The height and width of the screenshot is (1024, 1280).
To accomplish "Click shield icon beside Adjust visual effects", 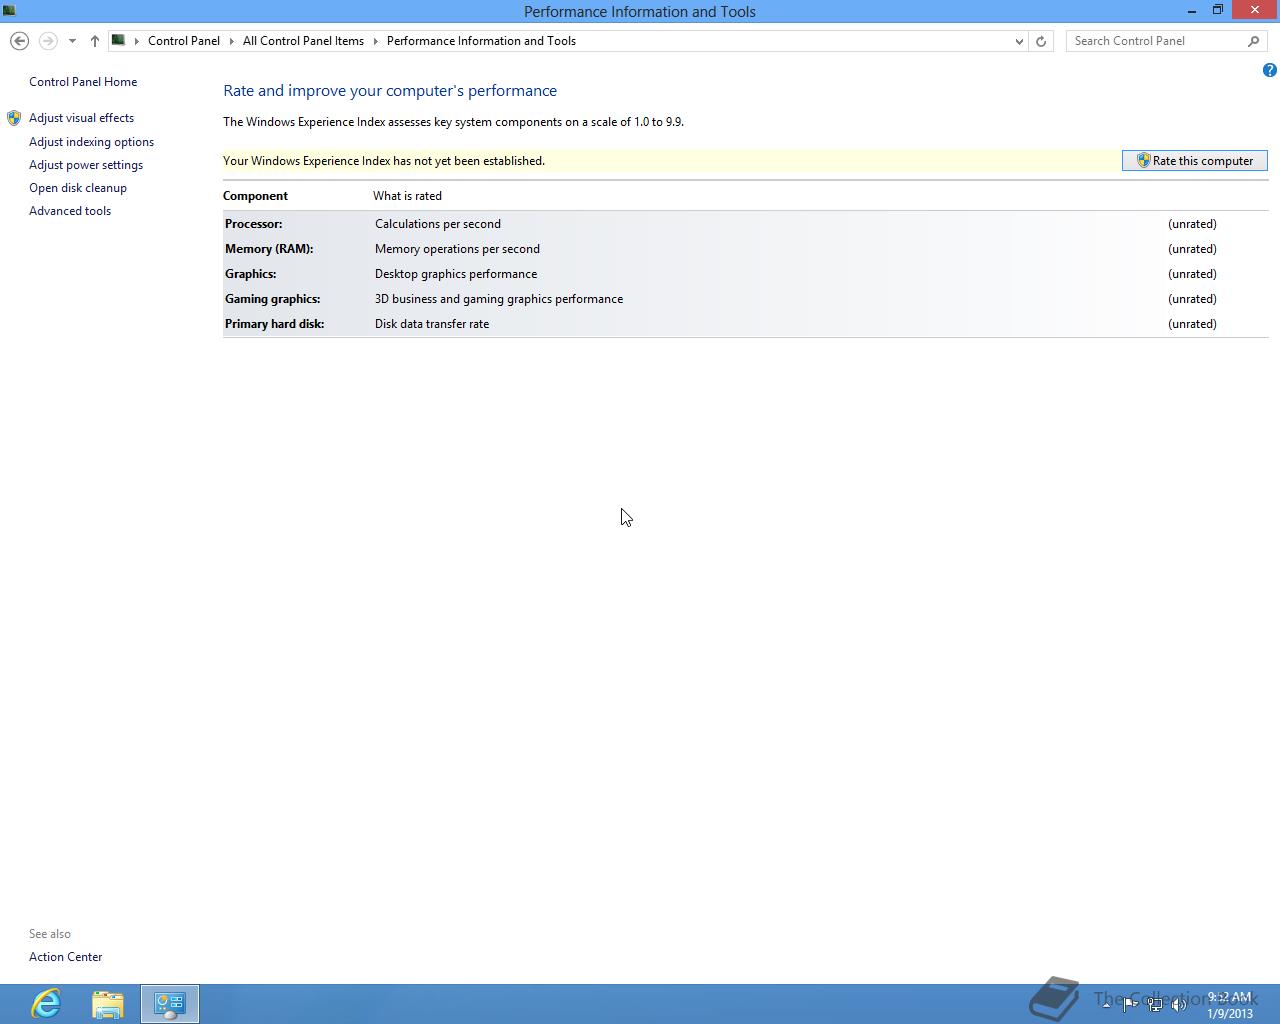I will pos(14,118).
